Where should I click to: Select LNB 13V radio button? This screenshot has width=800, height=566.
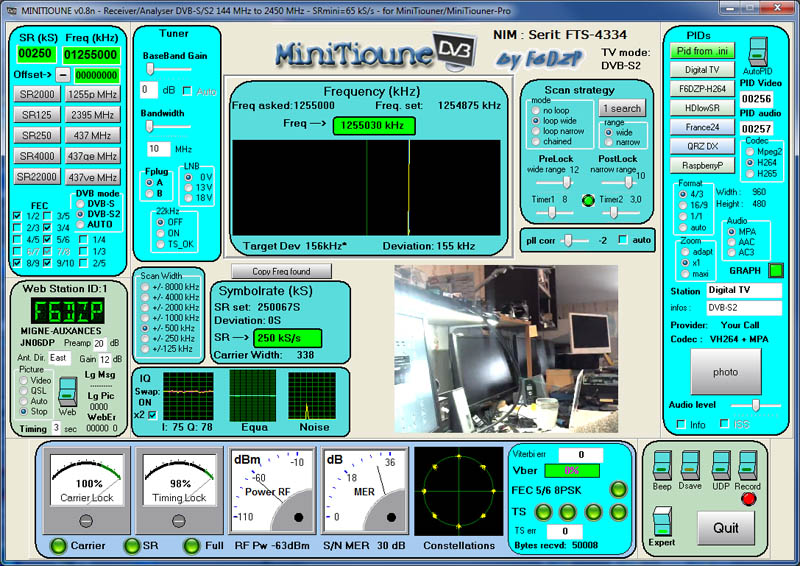click(188, 187)
